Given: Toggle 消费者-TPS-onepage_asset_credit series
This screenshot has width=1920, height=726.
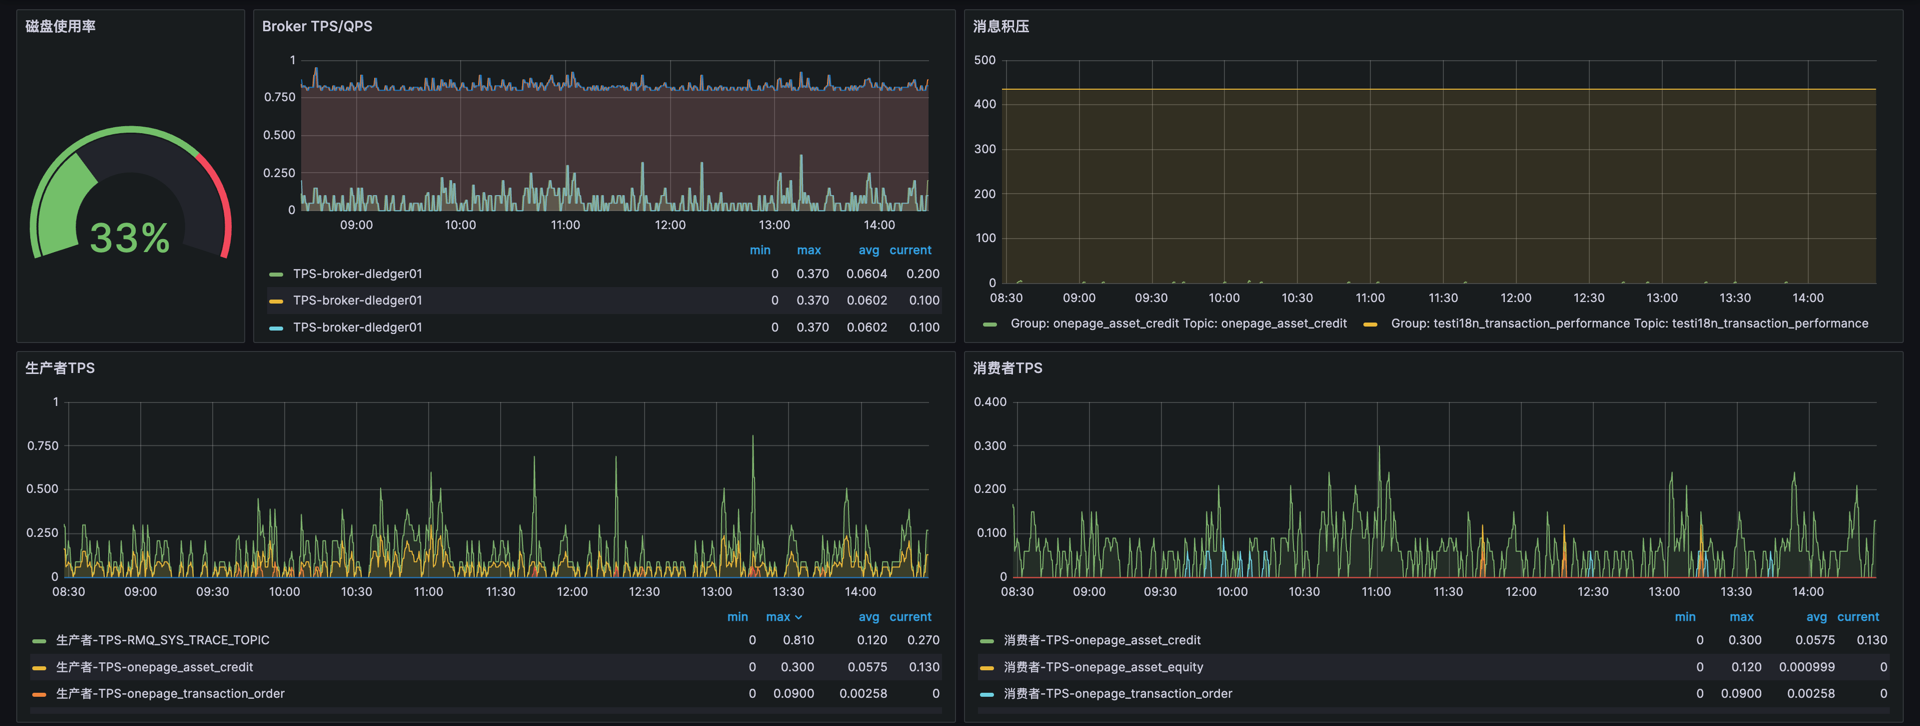Looking at the screenshot, I should click(x=1102, y=640).
